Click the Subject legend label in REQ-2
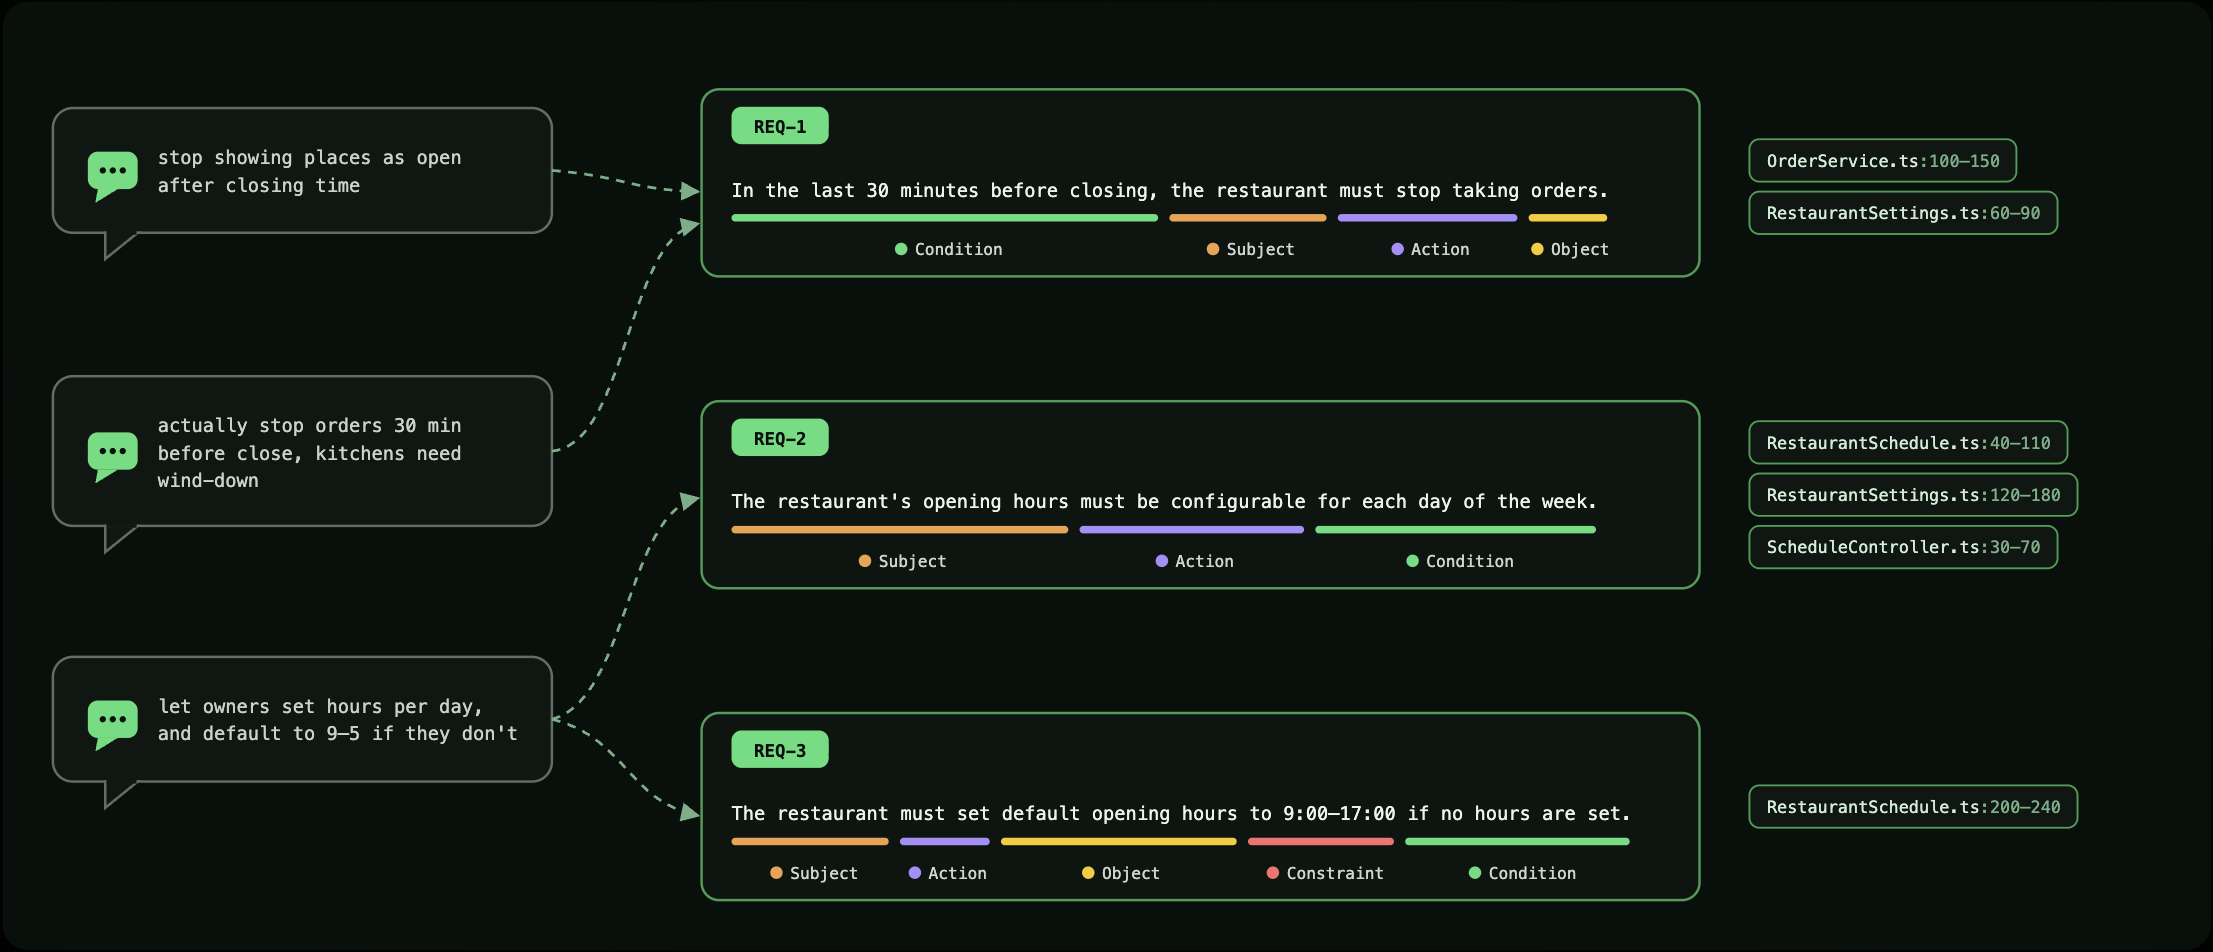The width and height of the screenshot is (2213, 952). pyautogui.click(x=912, y=561)
